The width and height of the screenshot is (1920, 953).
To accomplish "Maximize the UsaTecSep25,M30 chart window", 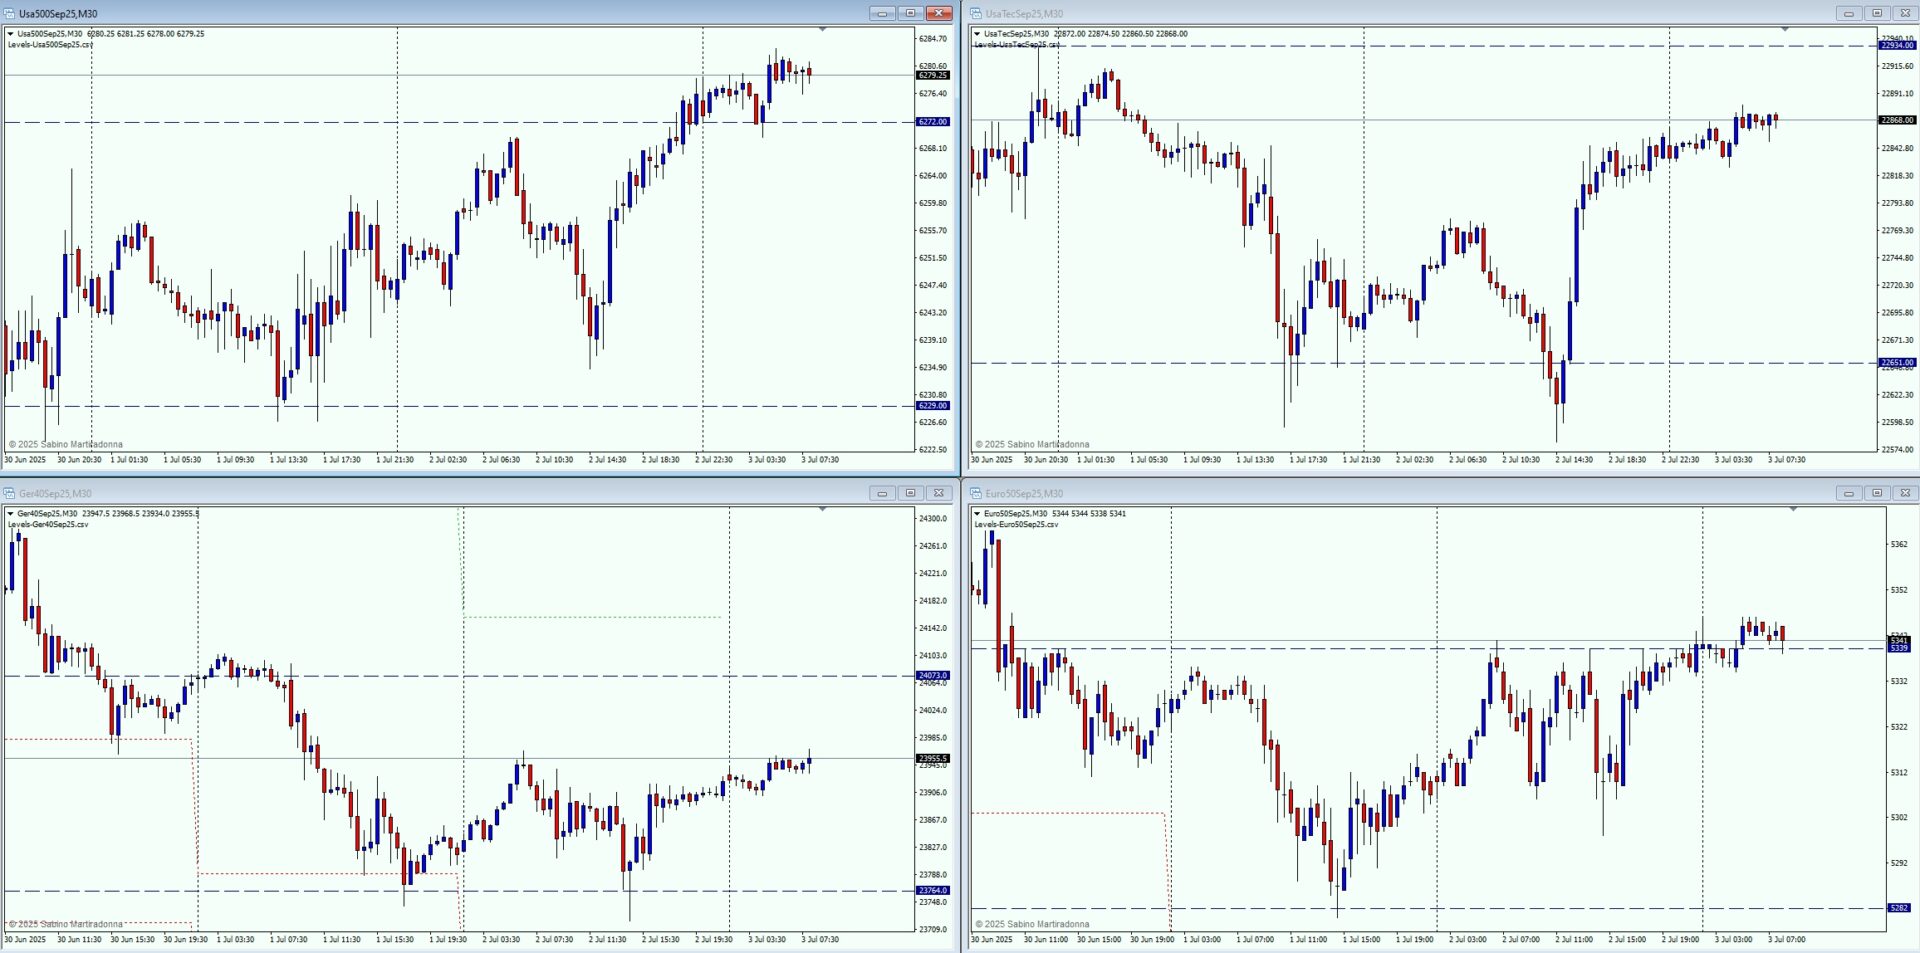I will [x=1876, y=13].
